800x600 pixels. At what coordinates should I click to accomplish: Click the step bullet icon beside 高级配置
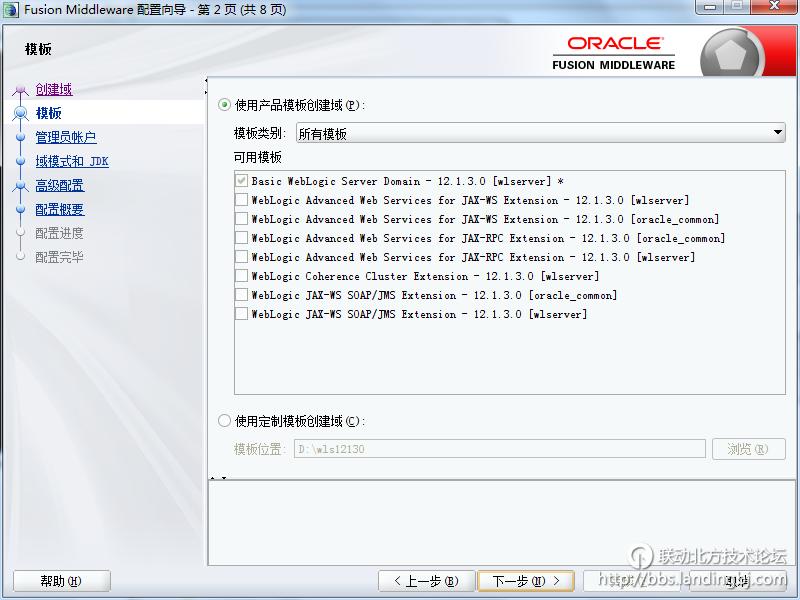point(20,185)
